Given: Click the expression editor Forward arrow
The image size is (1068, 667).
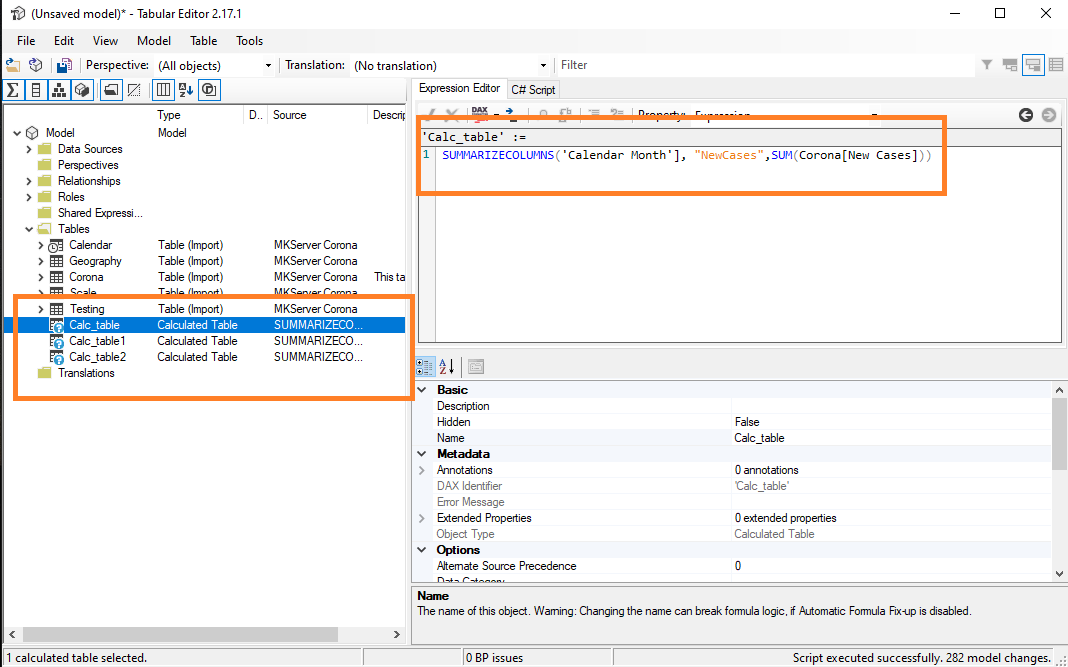Looking at the screenshot, I should [1048, 115].
